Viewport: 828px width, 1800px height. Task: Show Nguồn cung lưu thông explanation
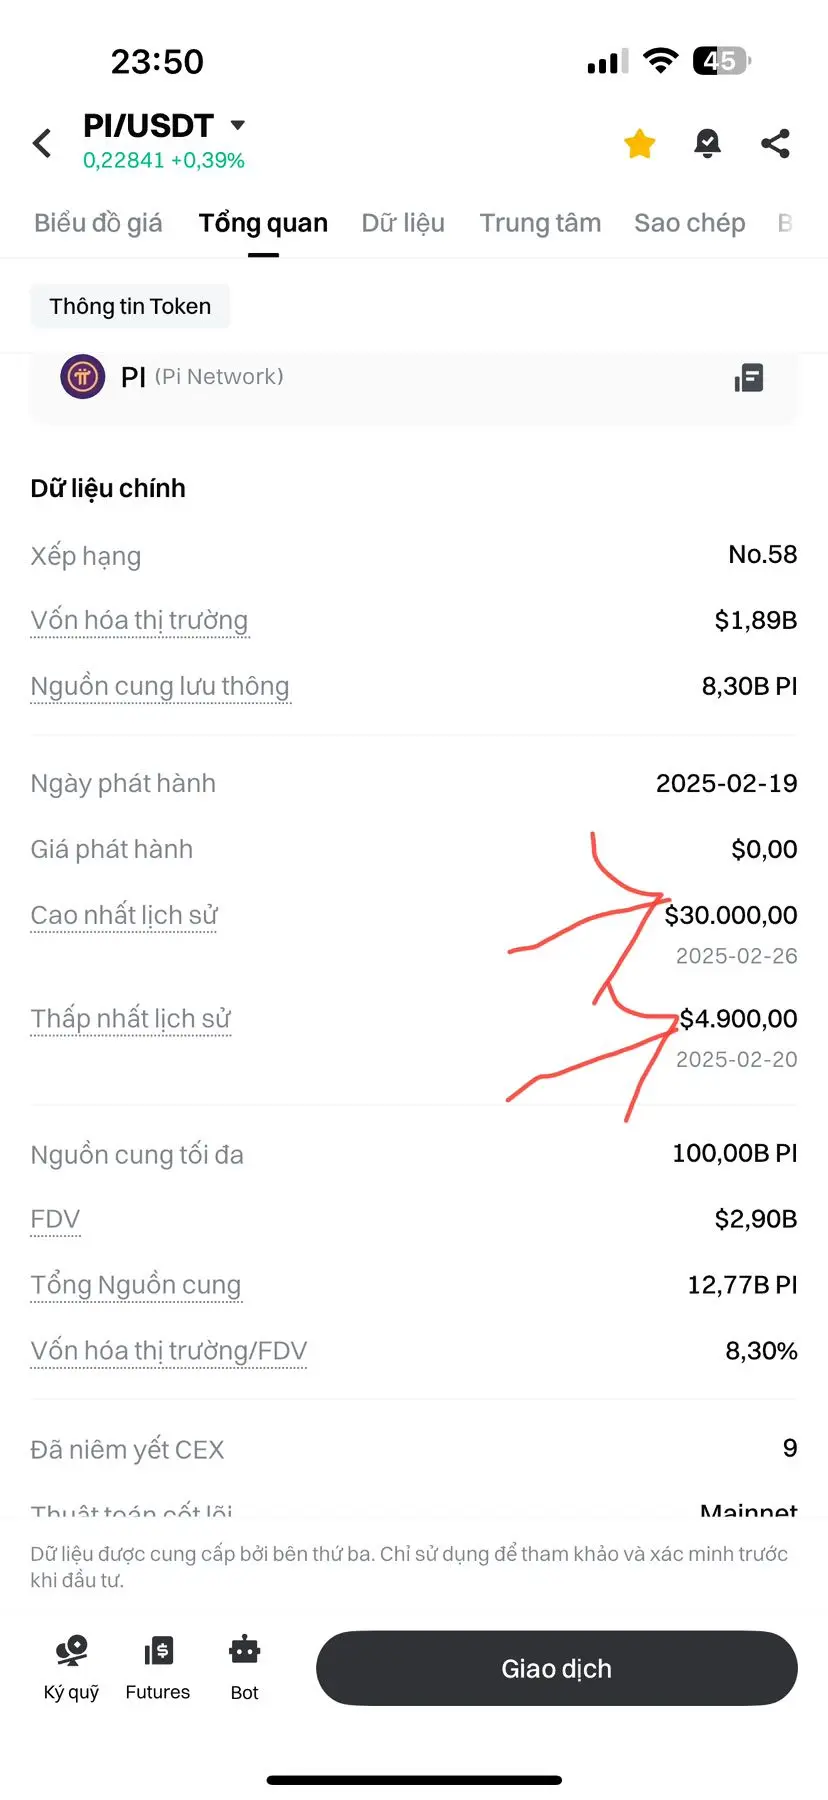pyautogui.click(x=160, y=687)
